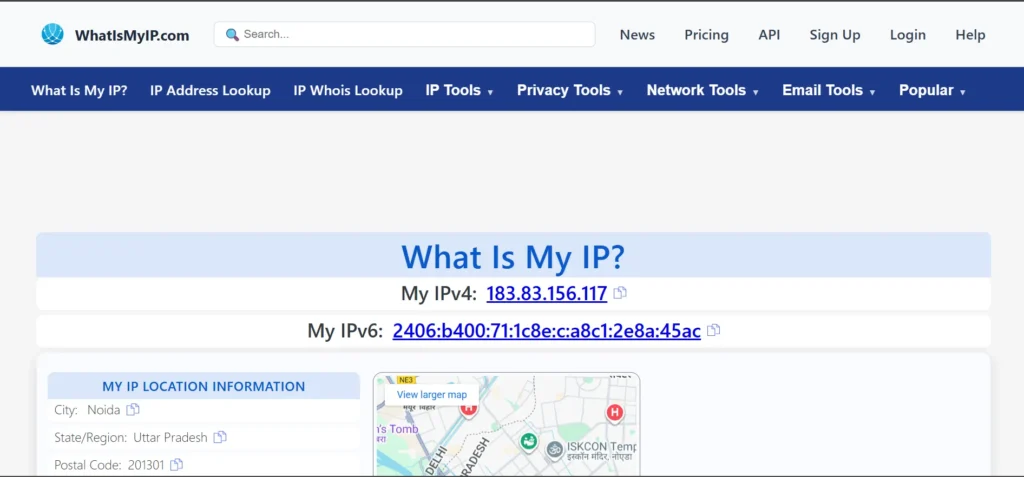Viewport: 1024px width, 477px height.
Task: Click the ISKCON Temple map marker
Action: click(x=554, y=450)
